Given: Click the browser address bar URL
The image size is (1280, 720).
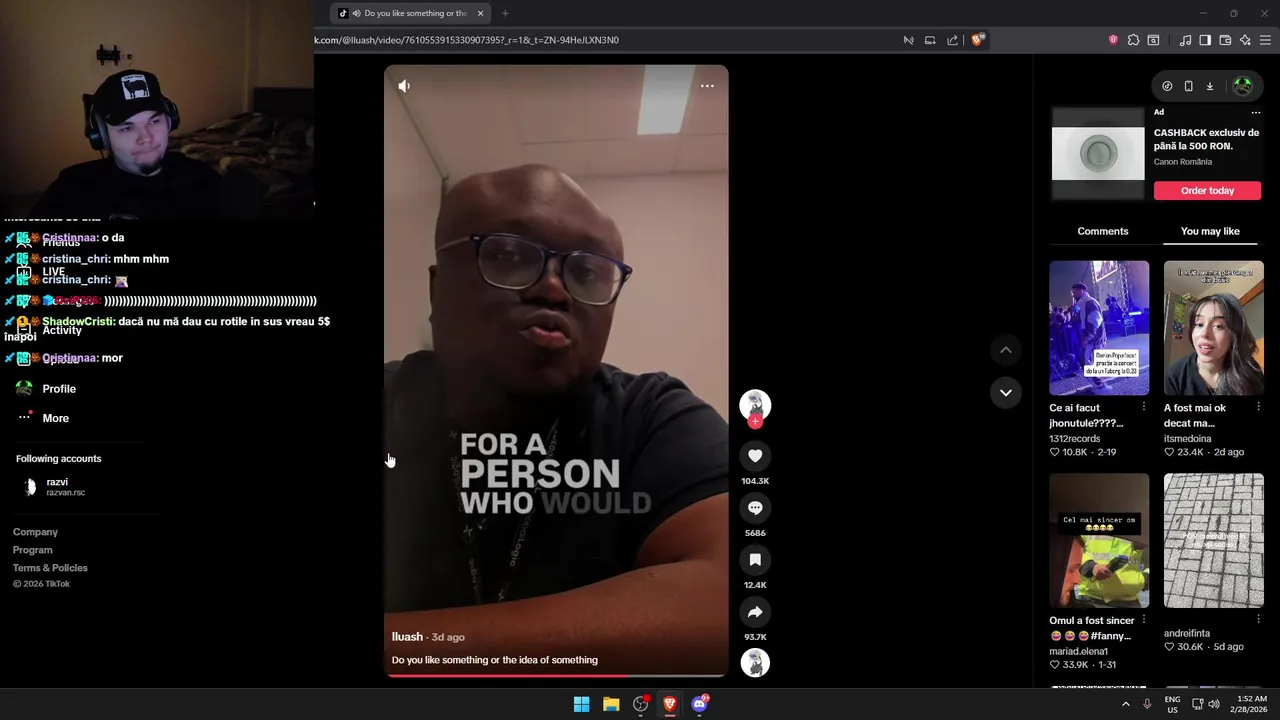Looking at the screenshot, I should click(467, 40).
